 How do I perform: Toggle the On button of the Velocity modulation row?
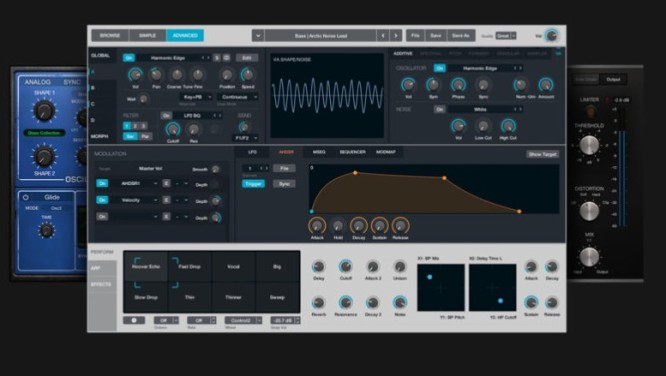click(x=102, y=200)
